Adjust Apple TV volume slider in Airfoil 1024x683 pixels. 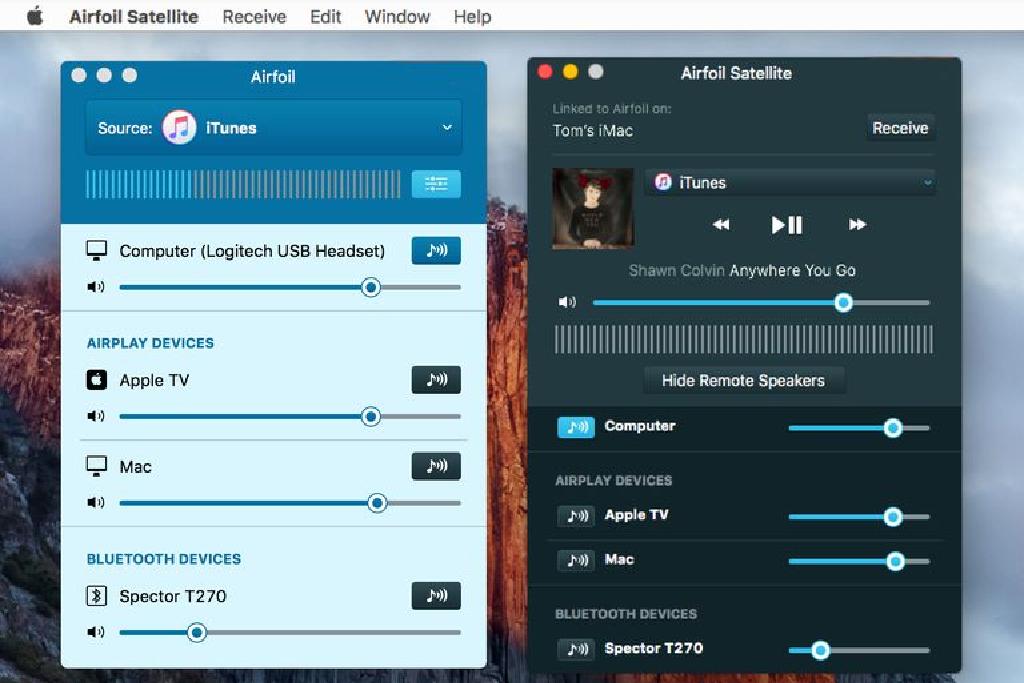click(290, 417)
